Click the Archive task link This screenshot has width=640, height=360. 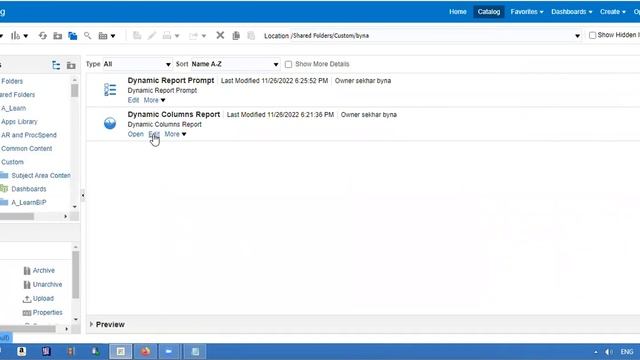44,271
